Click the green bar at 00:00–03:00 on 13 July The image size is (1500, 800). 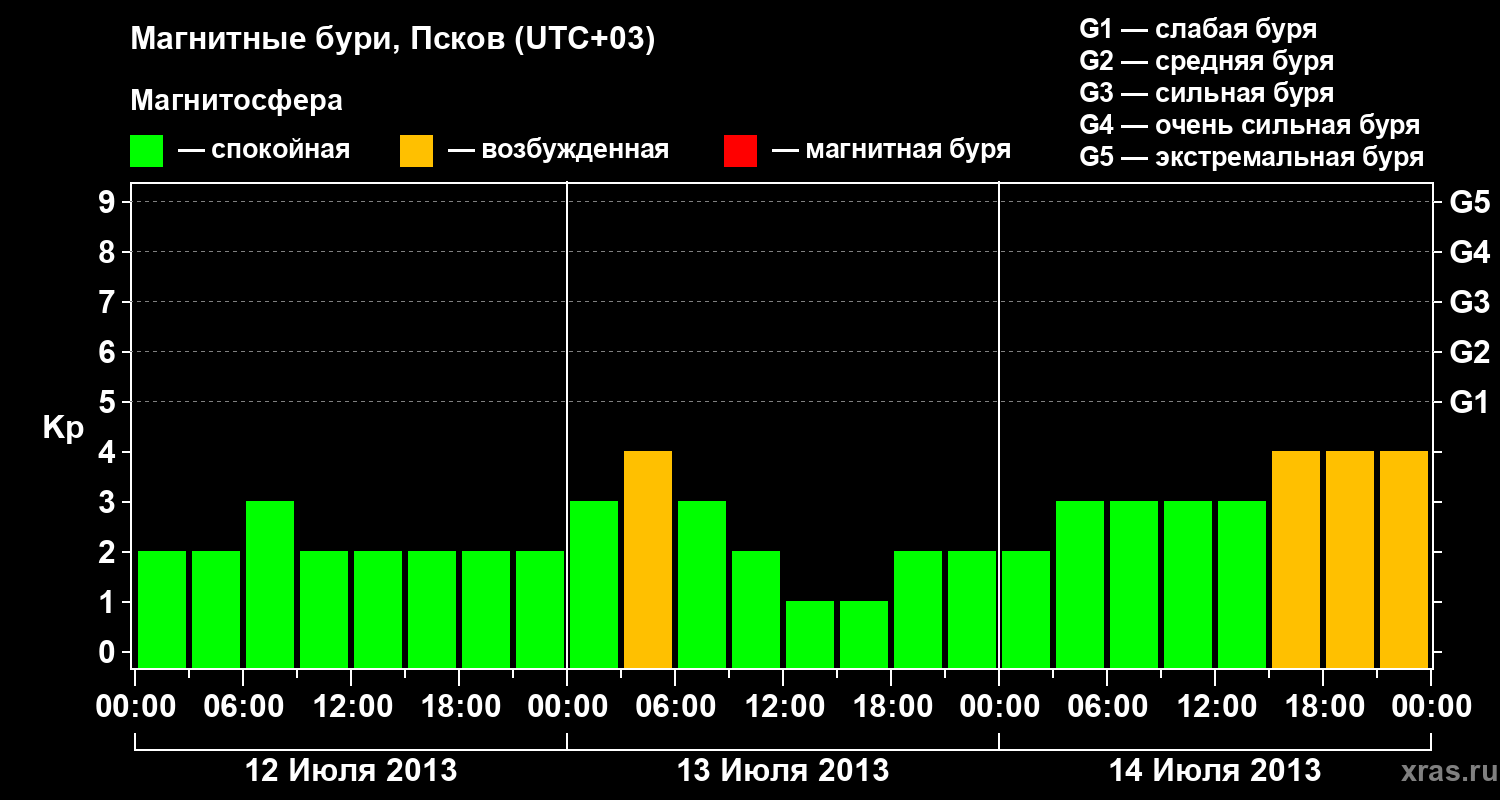pyautogui.click(x=594, y=584)
